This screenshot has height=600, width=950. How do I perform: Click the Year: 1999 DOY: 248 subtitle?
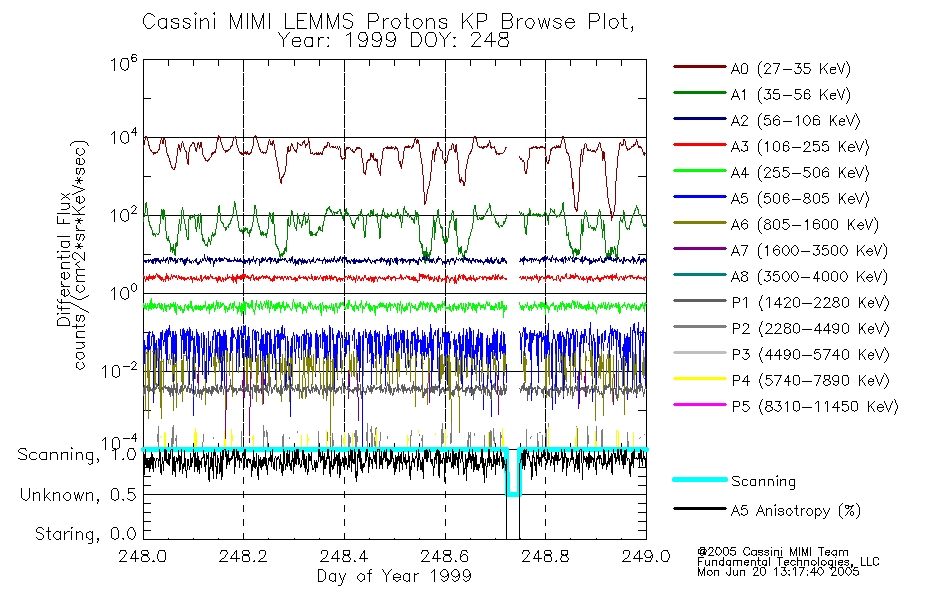(x=393, y=41)
